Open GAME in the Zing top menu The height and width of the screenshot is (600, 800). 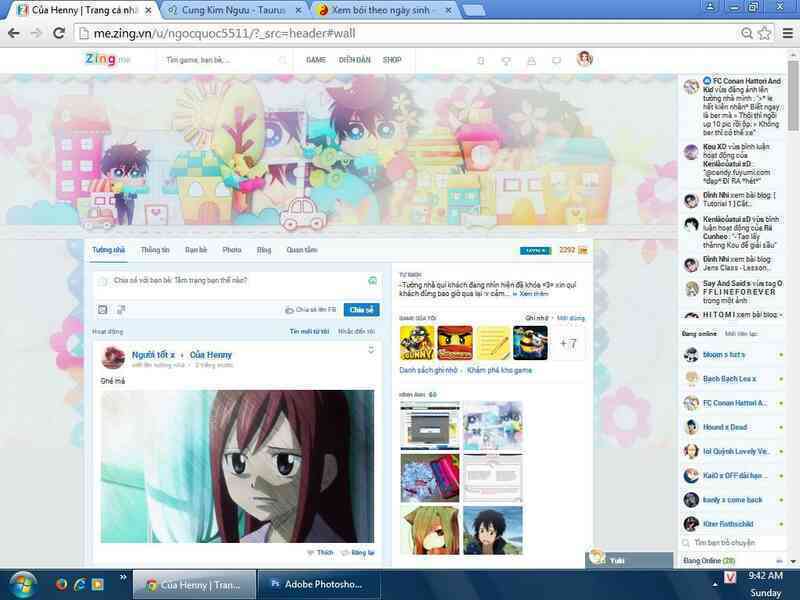tap(316, 60)
